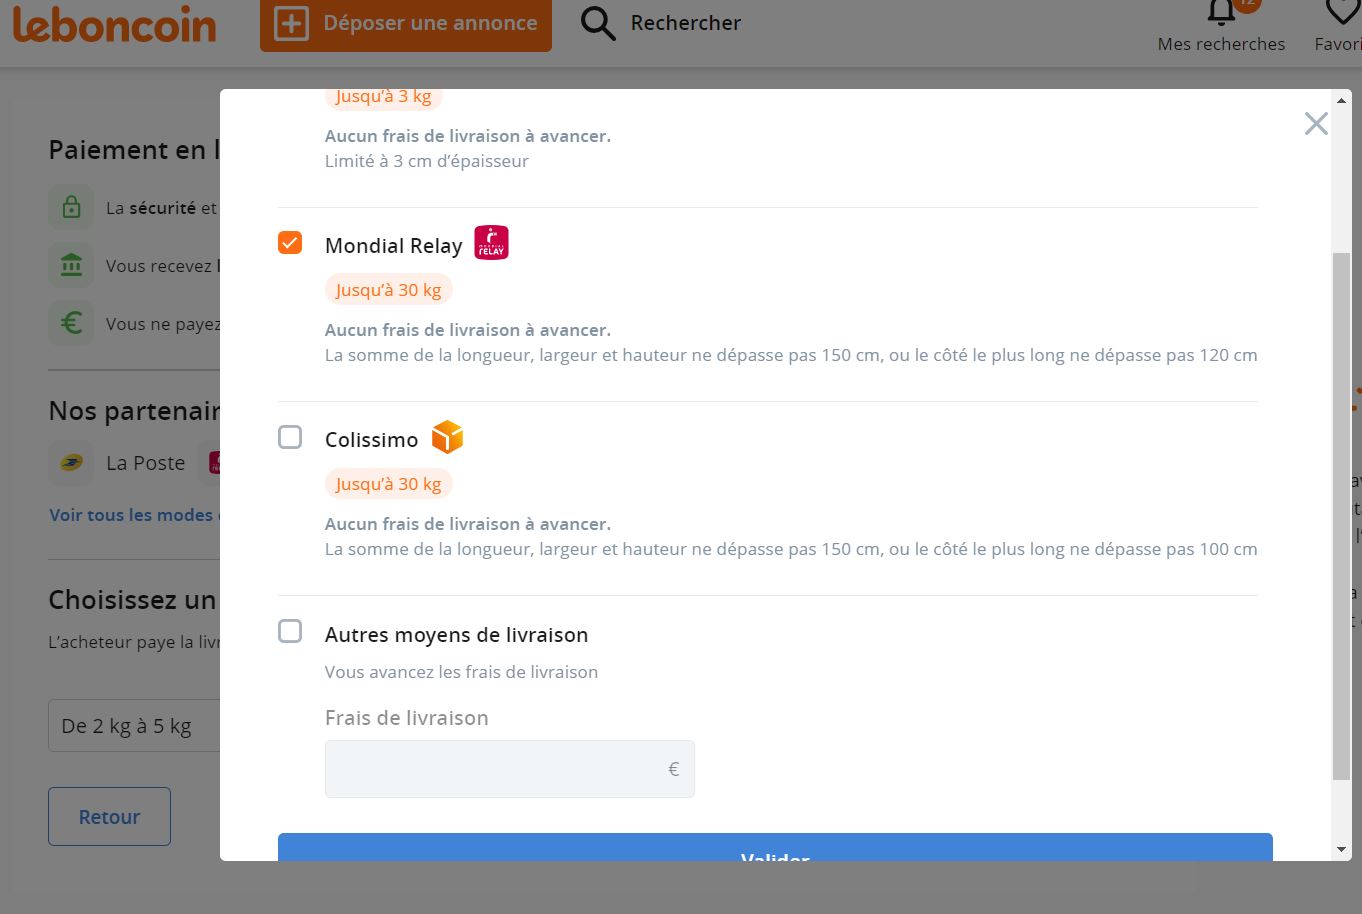Enable Autres moyens de livraison checkbox
Image resolution: width=1362 pixels, height=914 pixels.
(x=290, y=631)
